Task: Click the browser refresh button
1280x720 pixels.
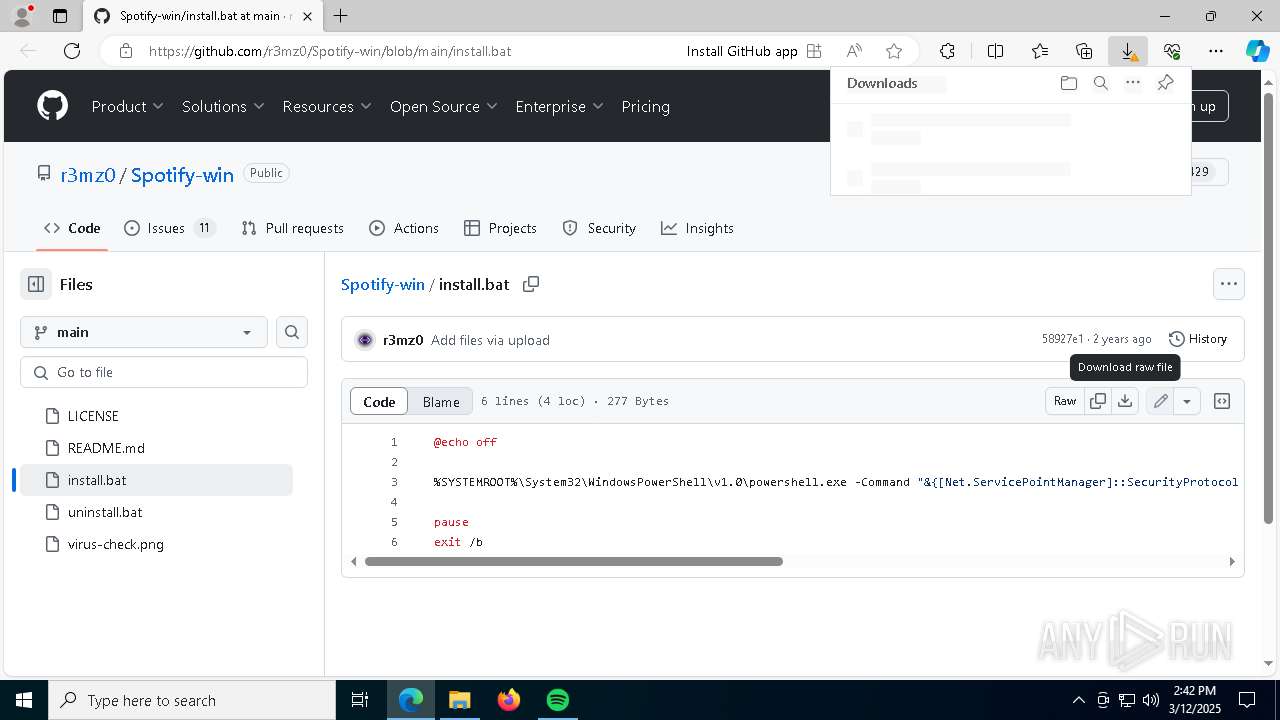Action: click(x=72, y=51)
